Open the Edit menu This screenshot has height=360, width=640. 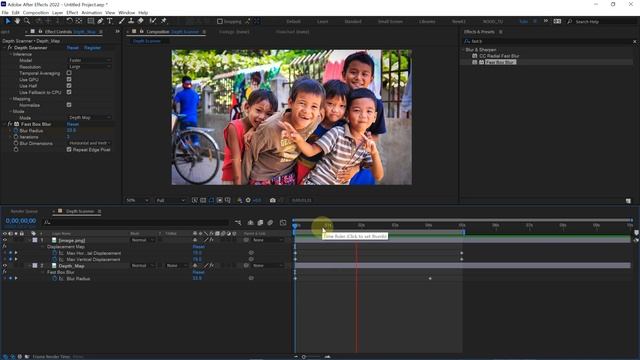pos(16,13)
